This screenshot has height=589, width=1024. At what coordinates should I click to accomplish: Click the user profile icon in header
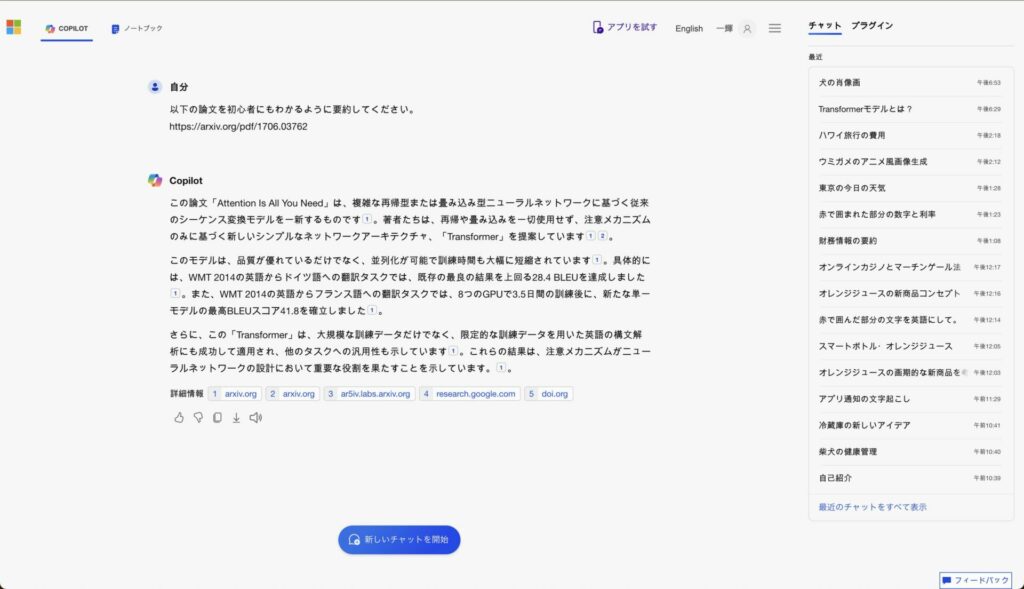746,28
